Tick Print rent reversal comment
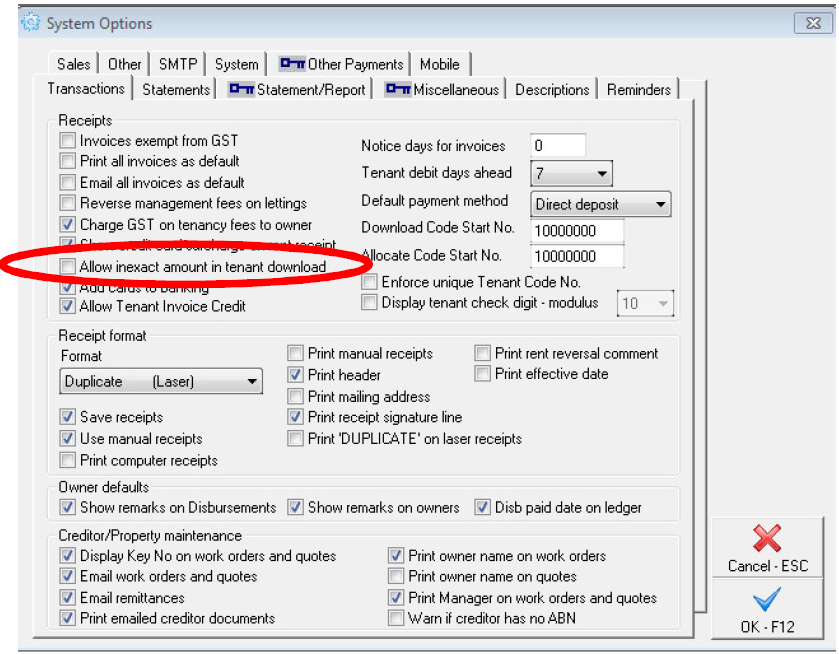Screen dimensions: 839x654 tap(482, 353)
